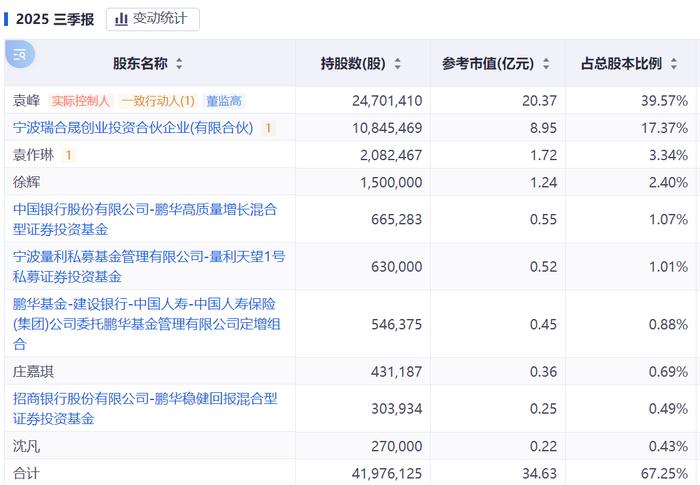Click the number badge next to 袁作琳
Screen dimensions: 700x485
coord(68,155)
